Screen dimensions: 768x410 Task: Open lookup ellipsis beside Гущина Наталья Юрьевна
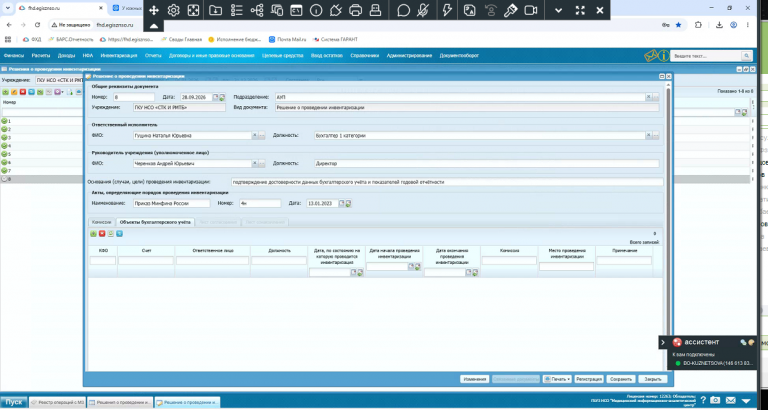[262, 136]
